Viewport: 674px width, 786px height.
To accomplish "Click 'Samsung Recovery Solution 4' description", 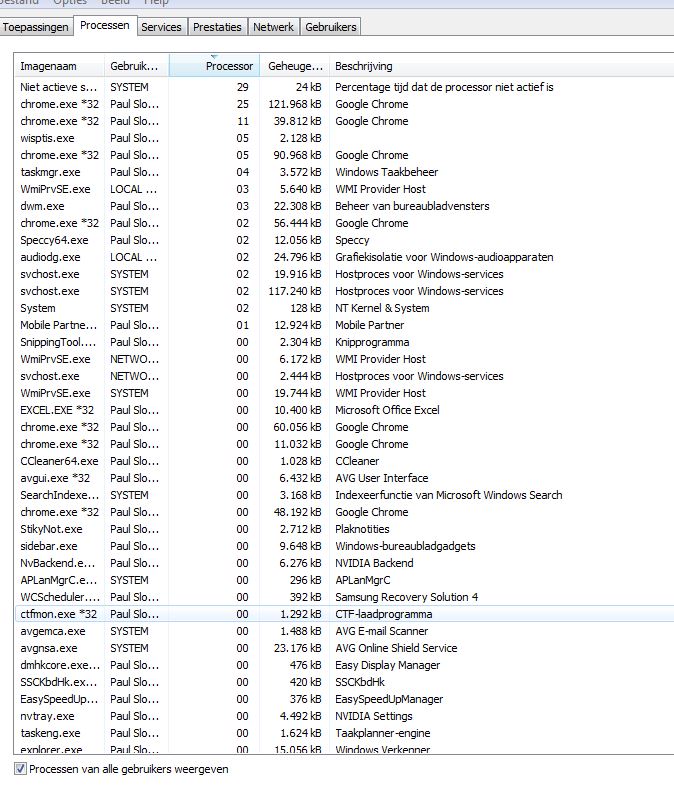I will [406, 598].
